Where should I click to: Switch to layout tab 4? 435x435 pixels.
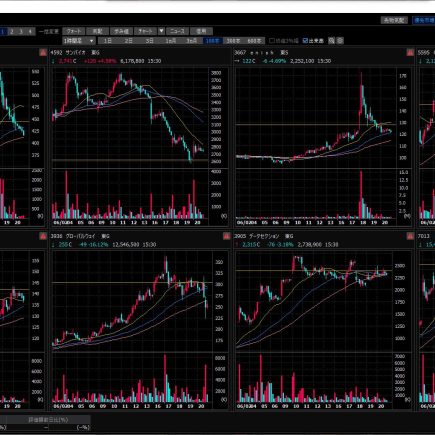tap(30, 31)
